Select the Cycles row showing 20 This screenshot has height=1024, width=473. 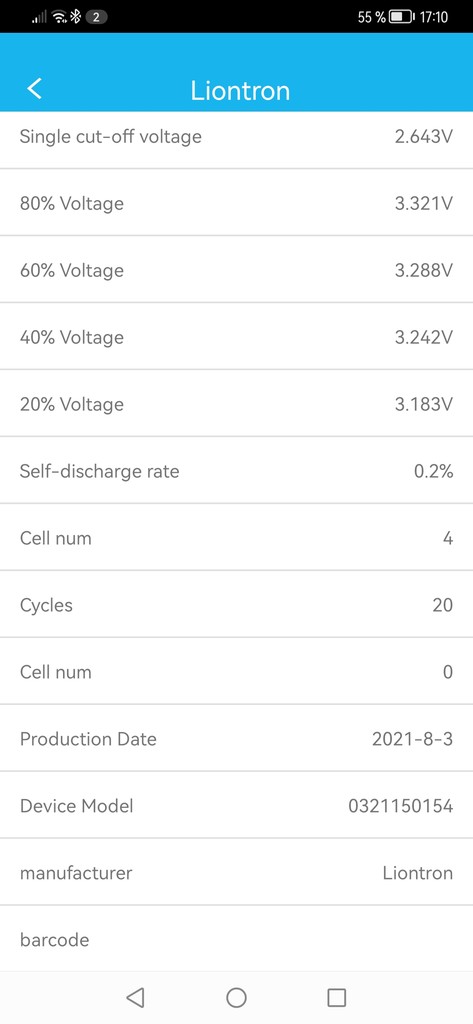(236, 605)
